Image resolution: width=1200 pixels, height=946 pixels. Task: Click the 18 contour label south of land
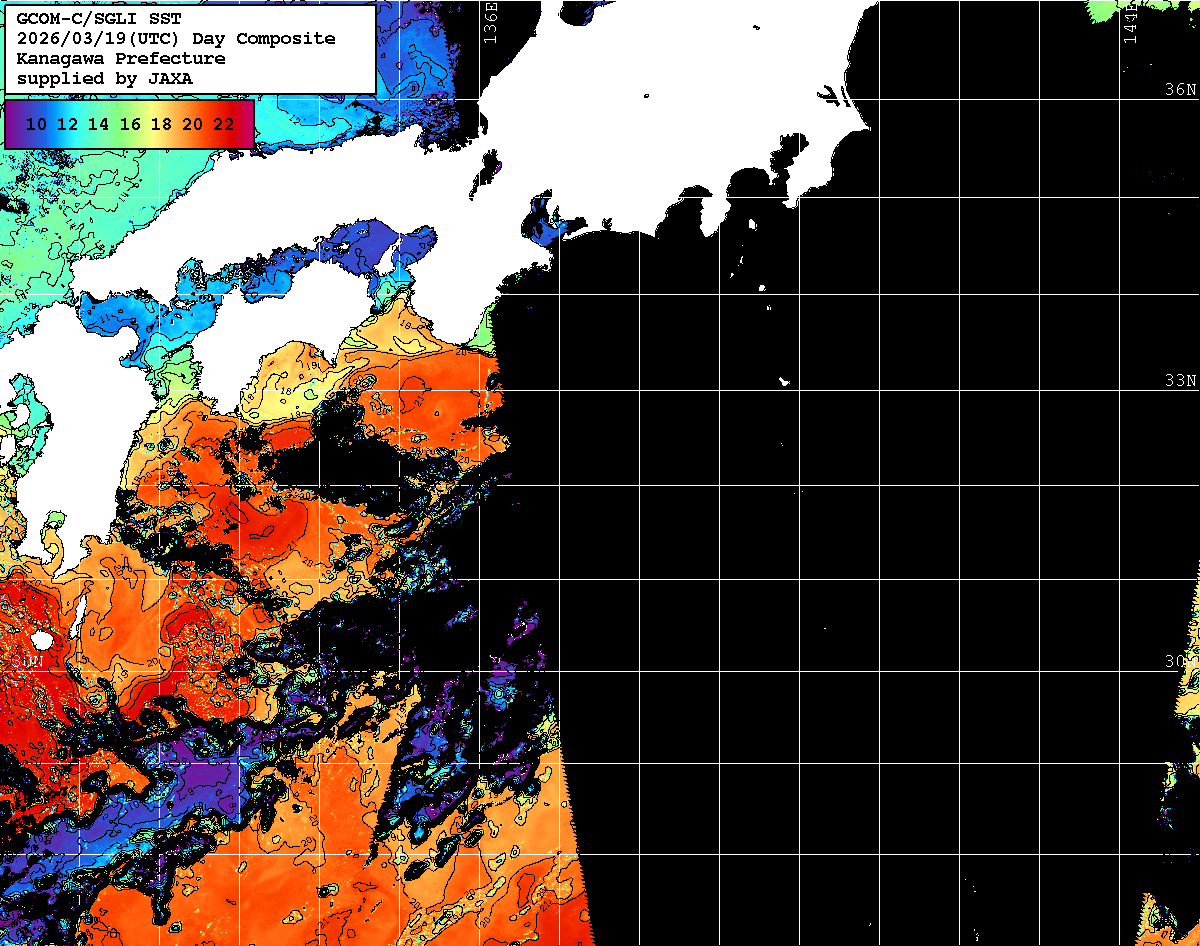(x=286, y=391)
